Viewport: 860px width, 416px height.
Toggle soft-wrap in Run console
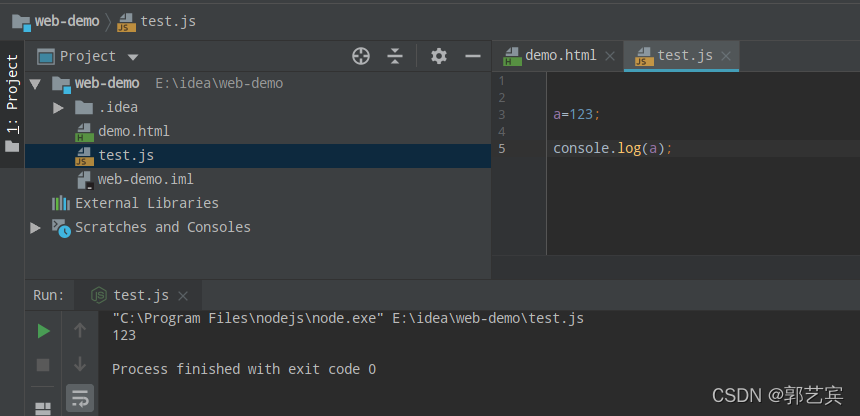tap(80, 398)
